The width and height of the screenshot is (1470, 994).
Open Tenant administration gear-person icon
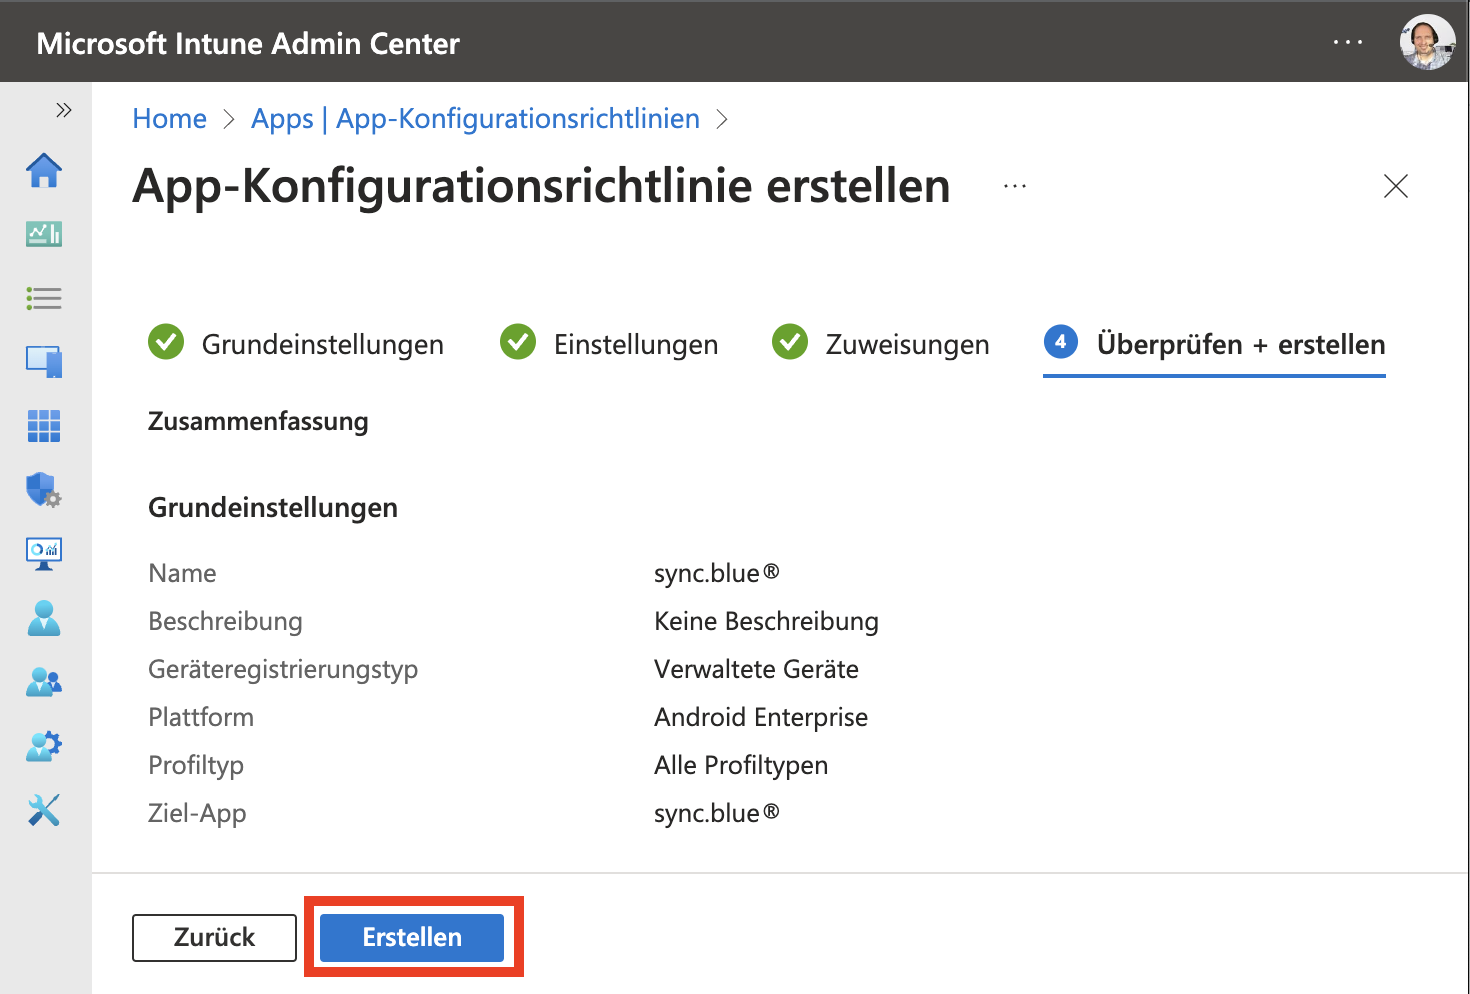[x=44, y=746]
